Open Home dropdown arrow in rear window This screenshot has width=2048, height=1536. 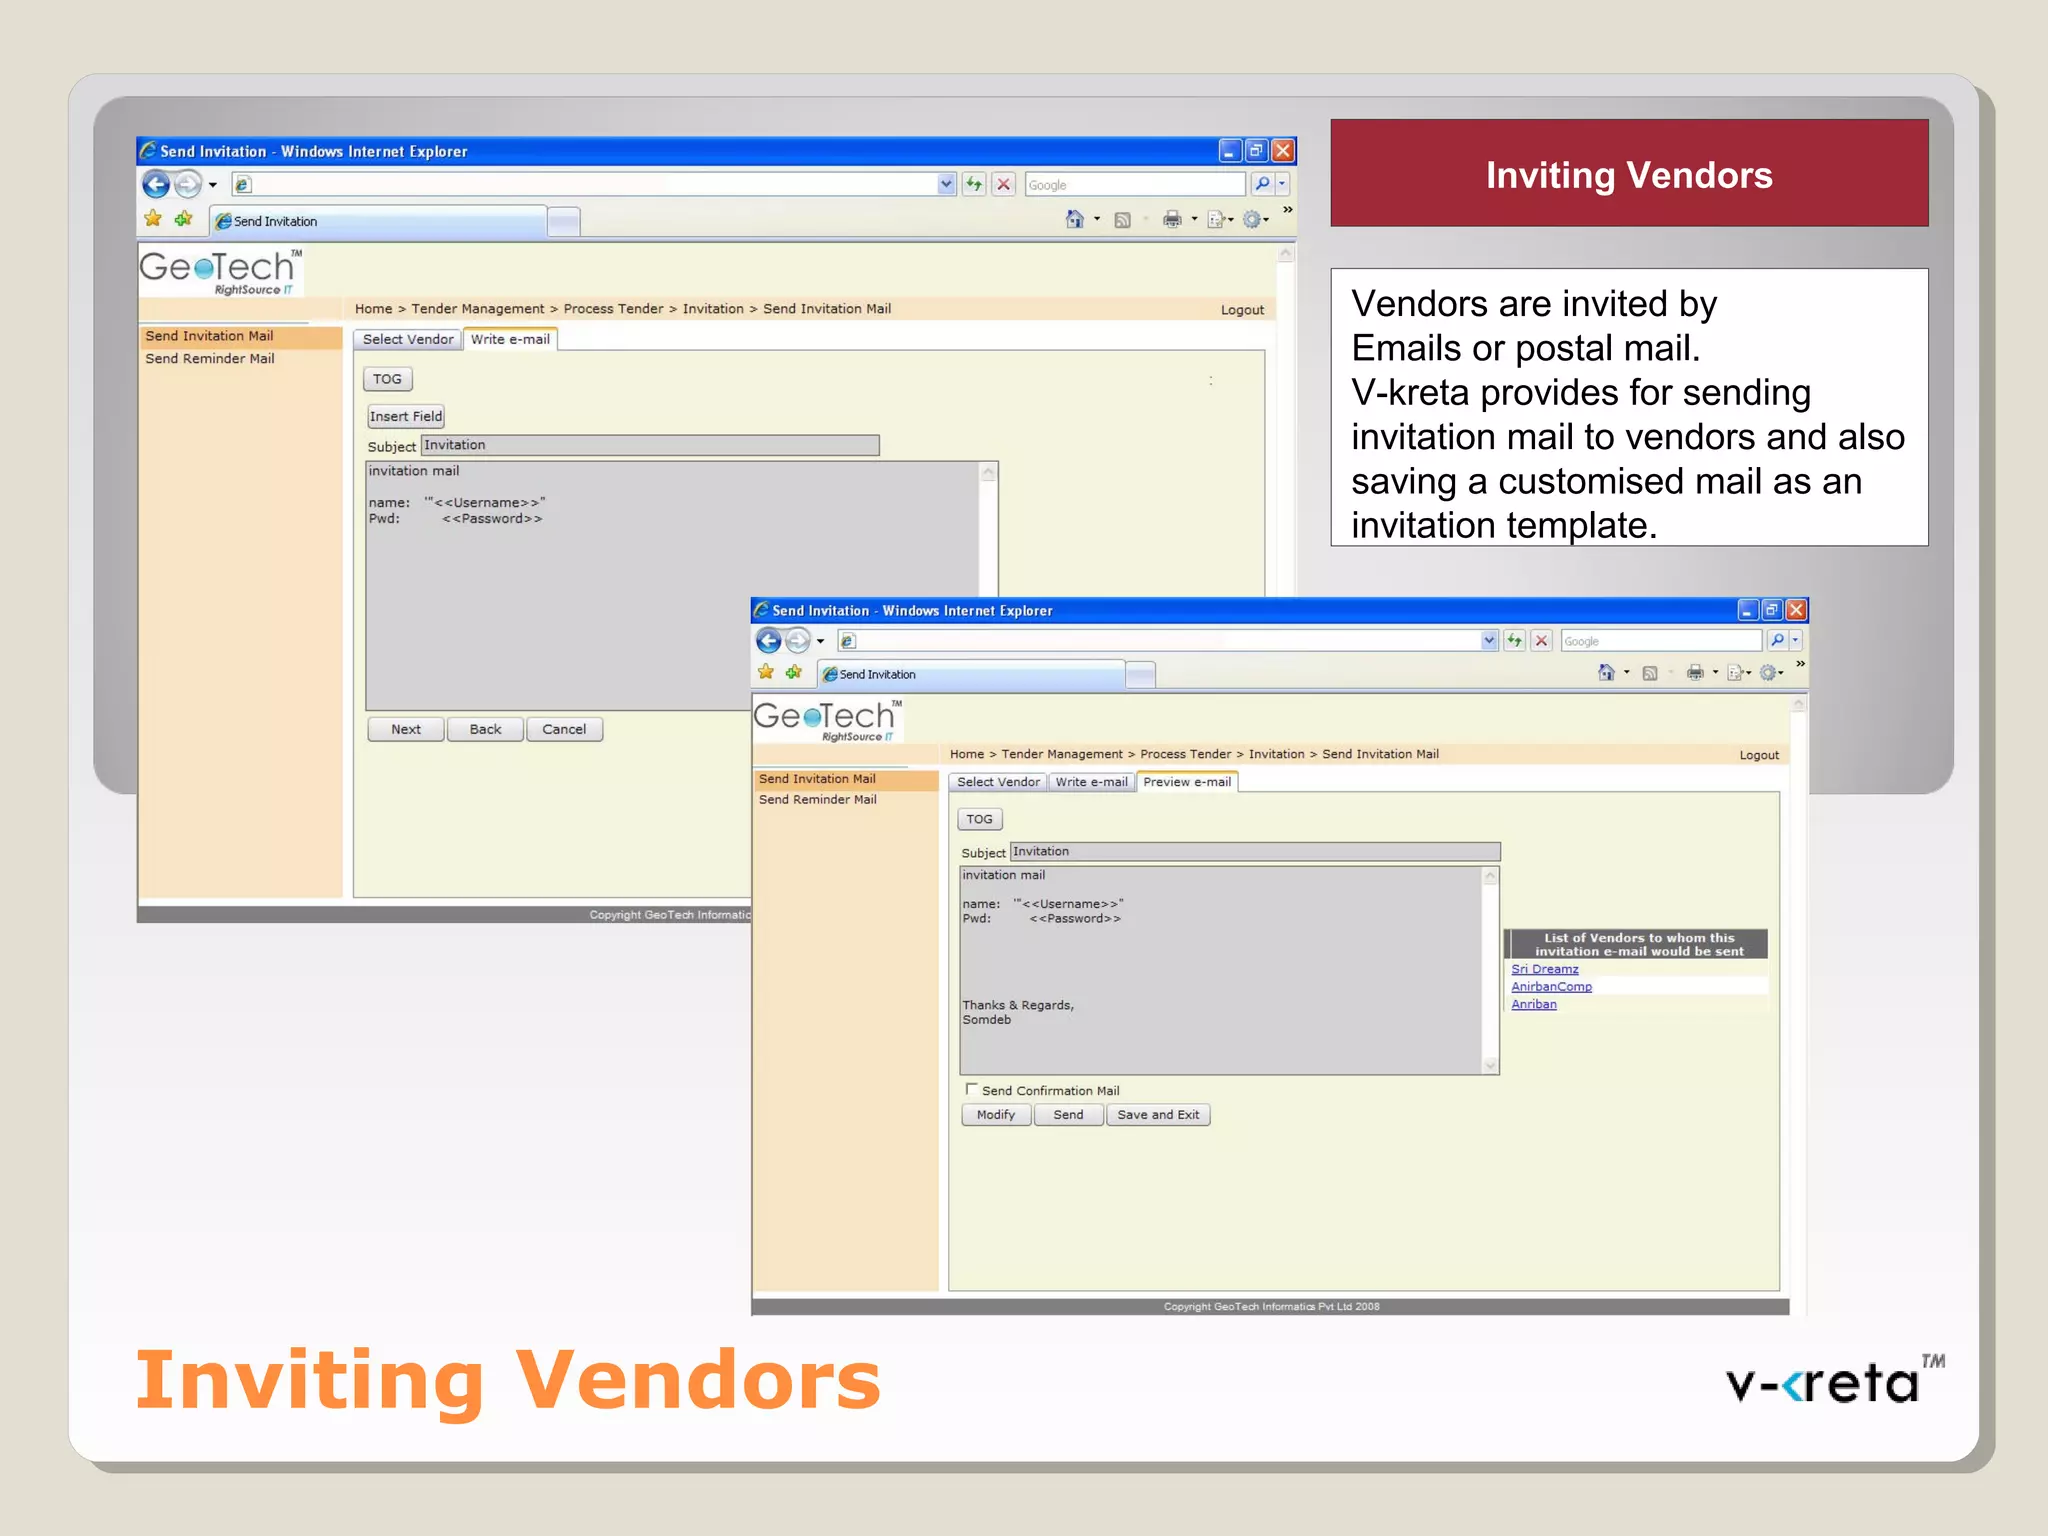(x=1097, y=220)
